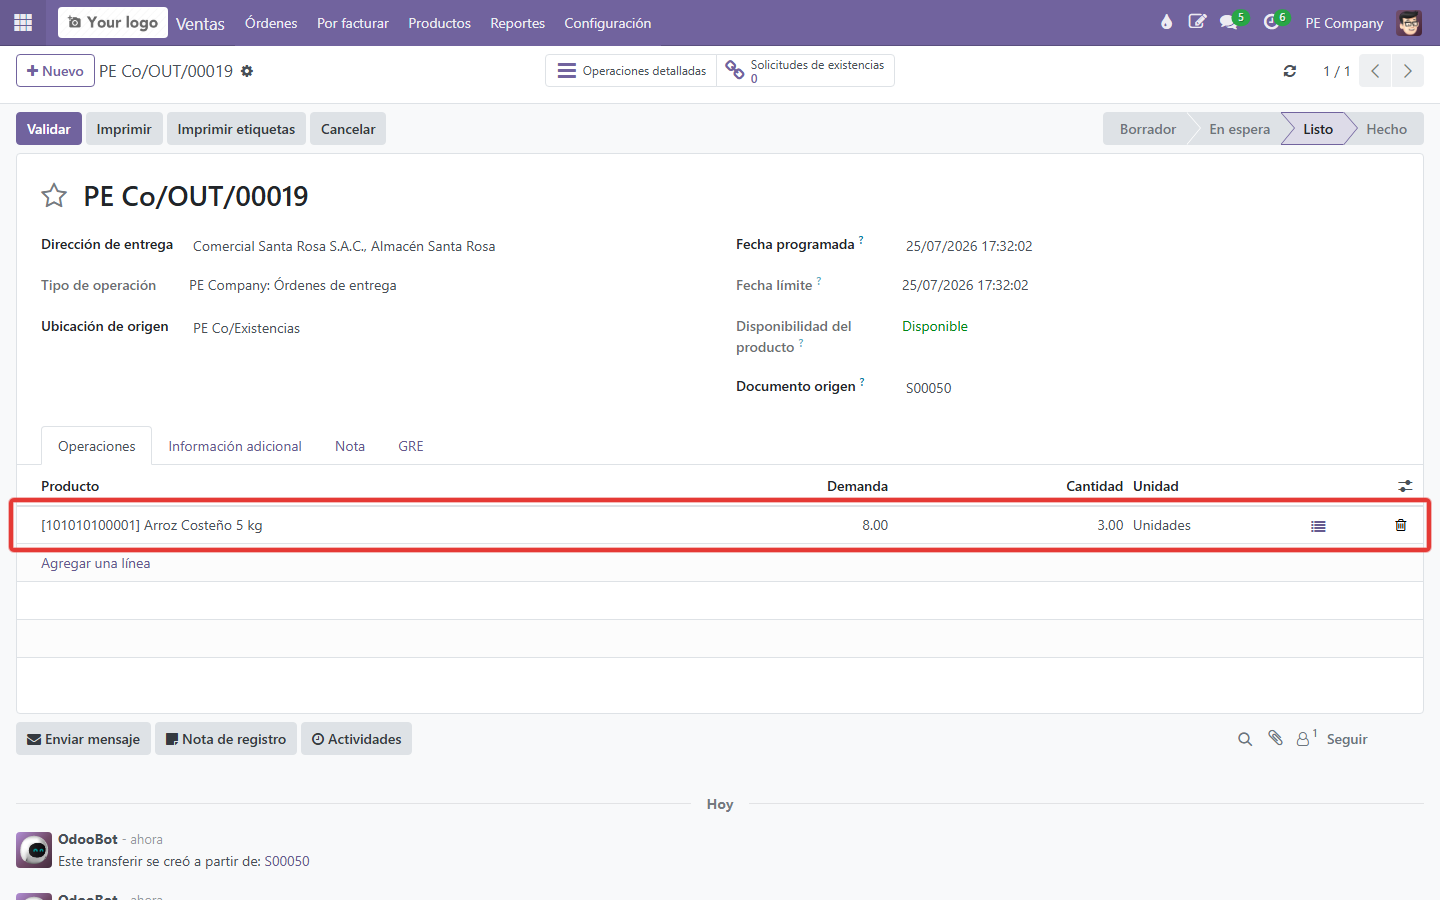Click the paperclip attachments icon
1440x900 pixels.
[1275, 738]
